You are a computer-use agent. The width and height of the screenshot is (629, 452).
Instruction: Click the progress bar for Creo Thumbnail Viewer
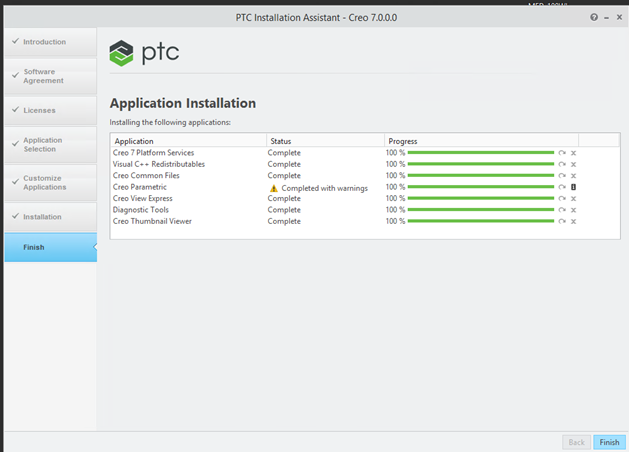coord(481,221)
